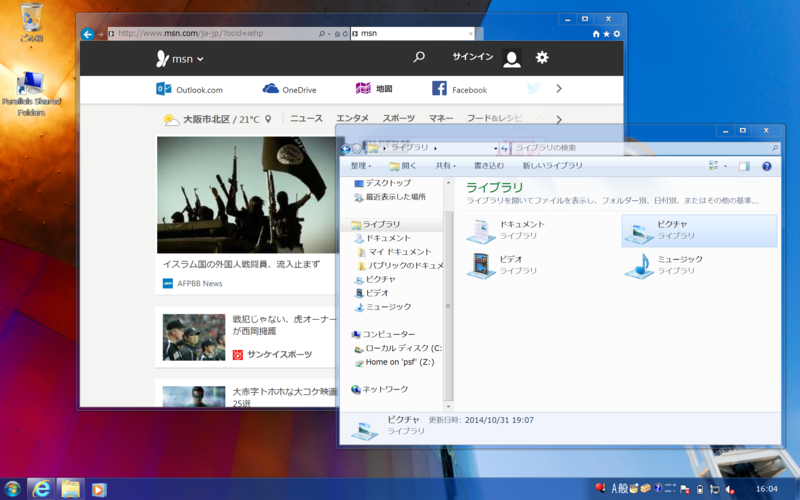Open the view options dropdown arrow in Explorer

(x=725, y=166)
